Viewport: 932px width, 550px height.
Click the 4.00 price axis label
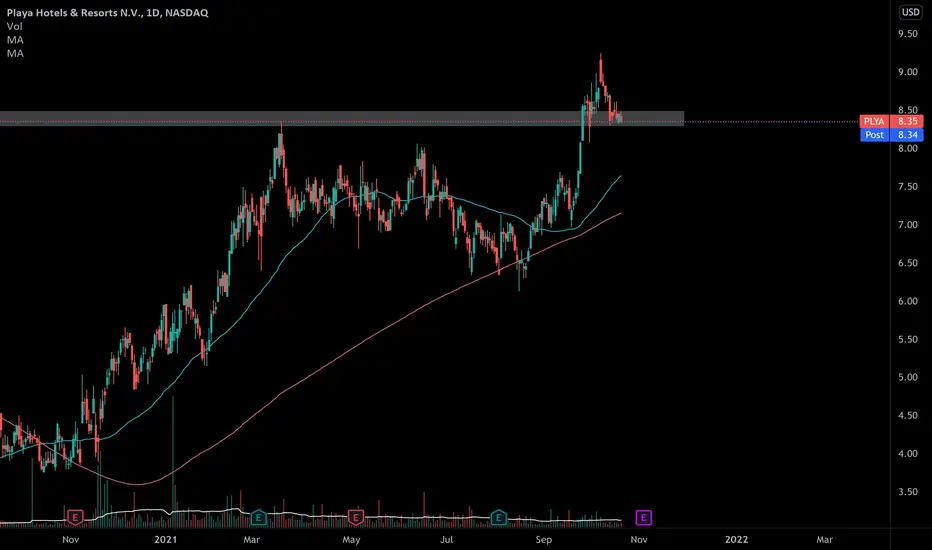pos(908,454)
